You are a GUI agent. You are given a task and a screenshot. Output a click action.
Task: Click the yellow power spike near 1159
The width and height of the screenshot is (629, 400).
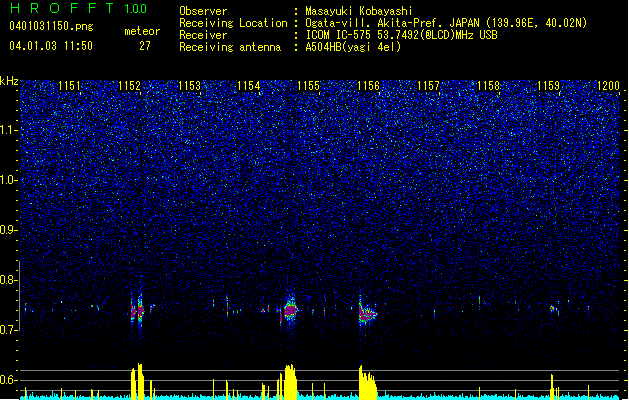pyautogui.click(x=552, y=387)
